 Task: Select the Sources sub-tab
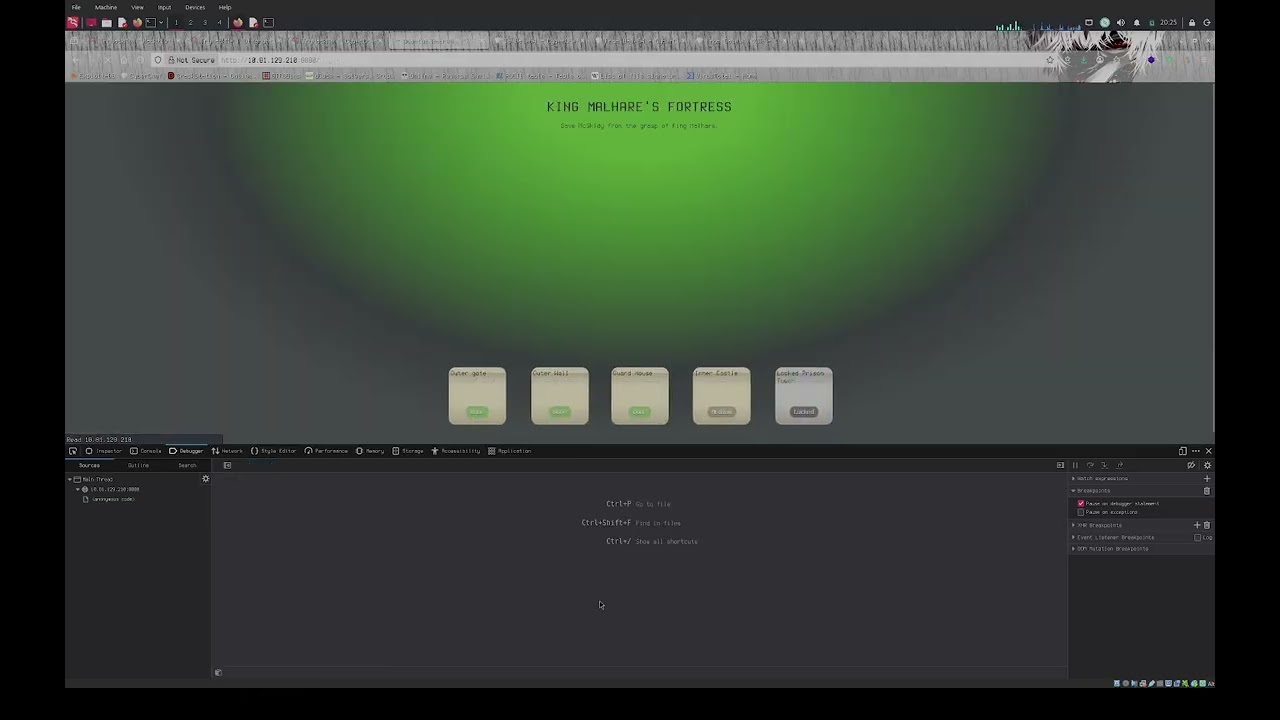(x=89, y=465)
